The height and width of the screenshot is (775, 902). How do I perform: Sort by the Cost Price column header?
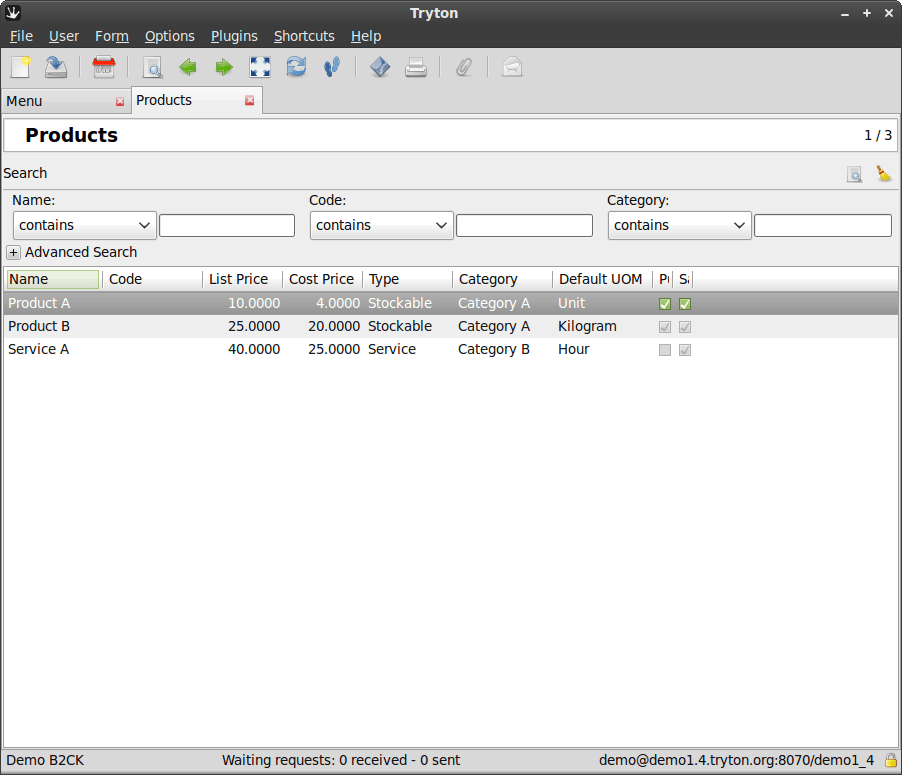tap(322, 279)
